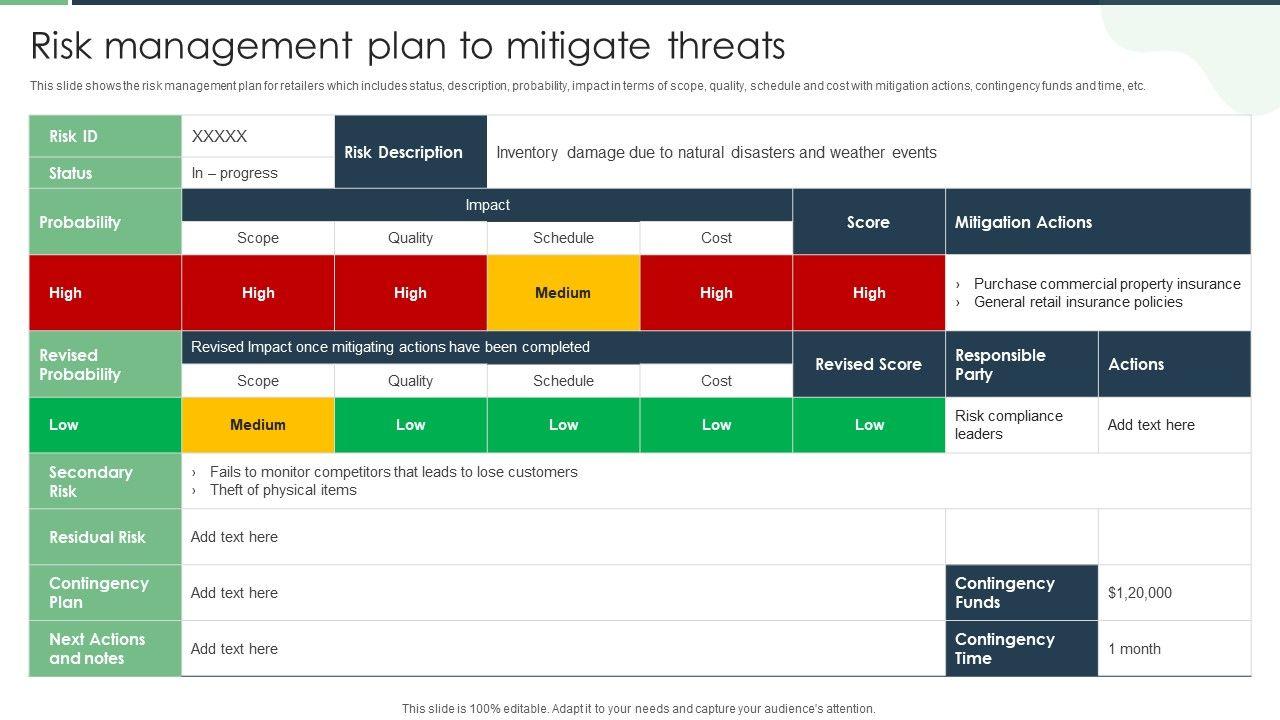This screenshot has height=720, width=1280.
Task: Select the '1 month' contingency time value
Action: click(1134, 649)
